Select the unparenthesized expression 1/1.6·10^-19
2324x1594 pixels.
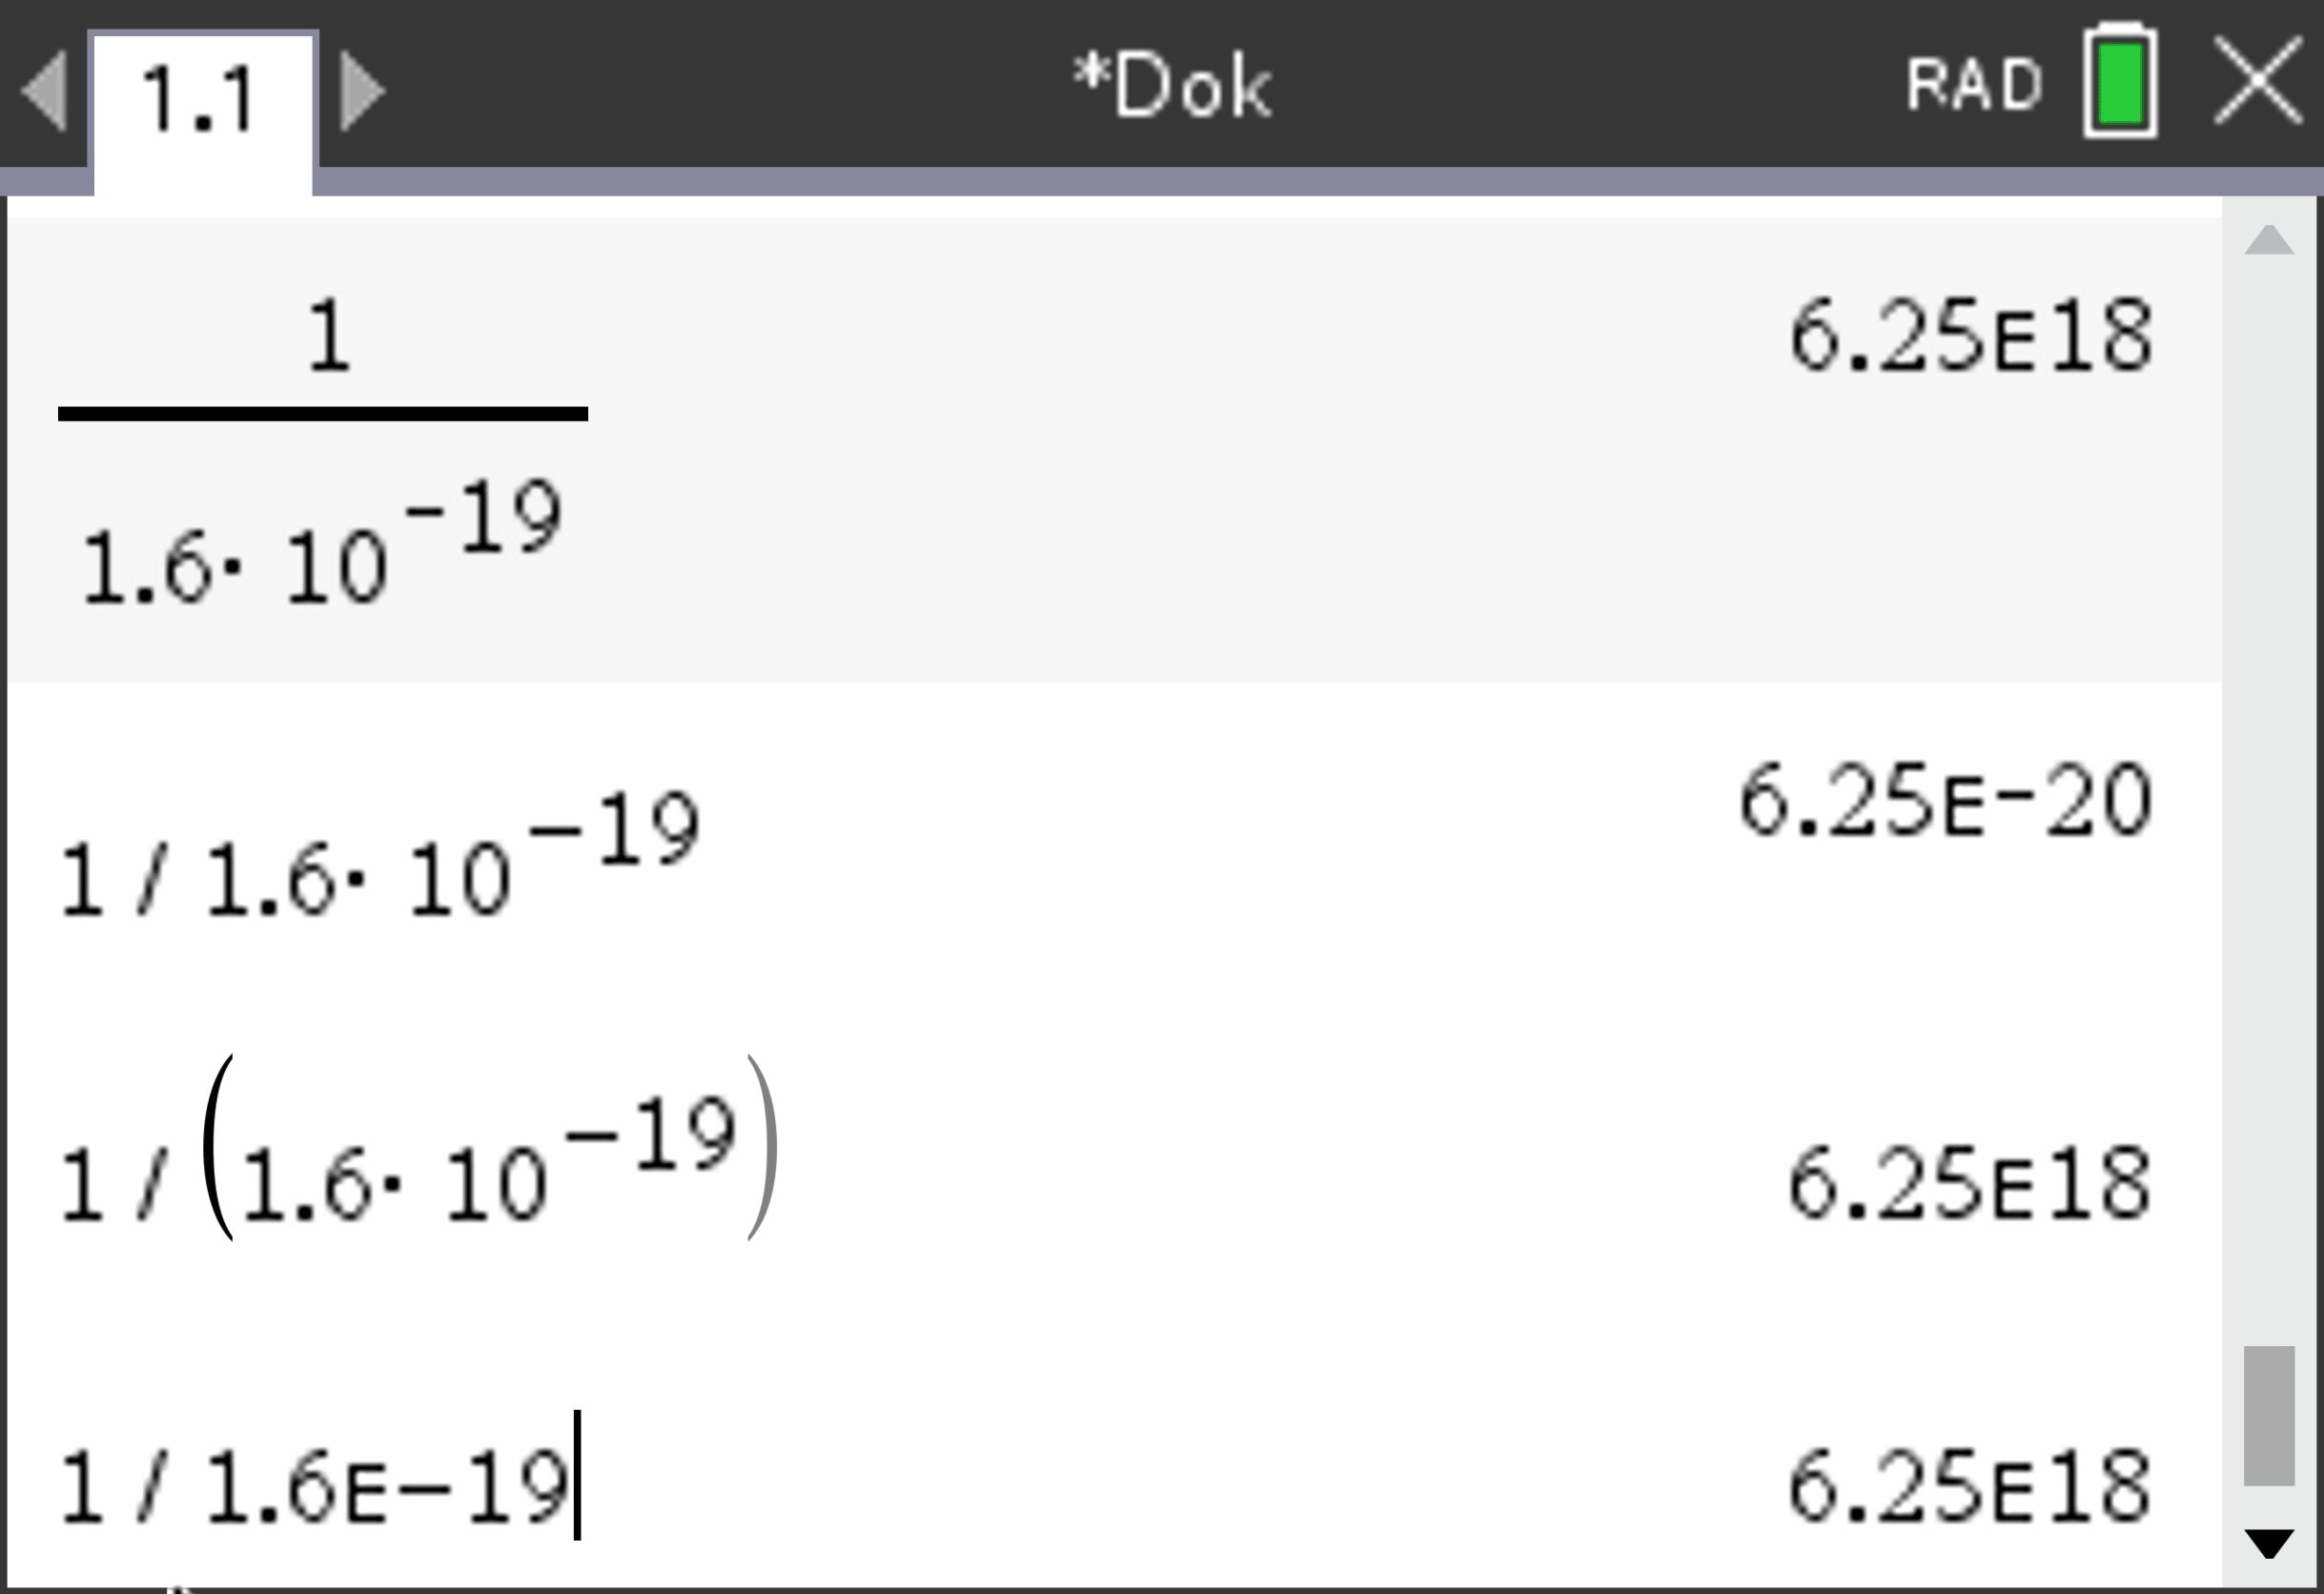(380, 858)
